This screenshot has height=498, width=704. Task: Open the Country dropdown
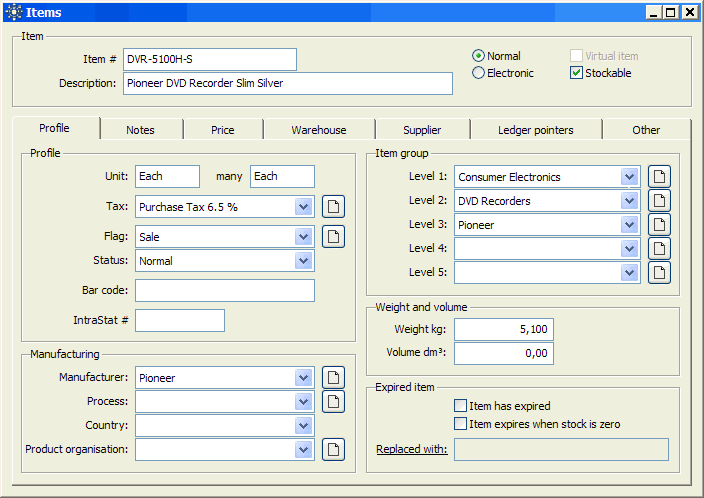[304, 426]
